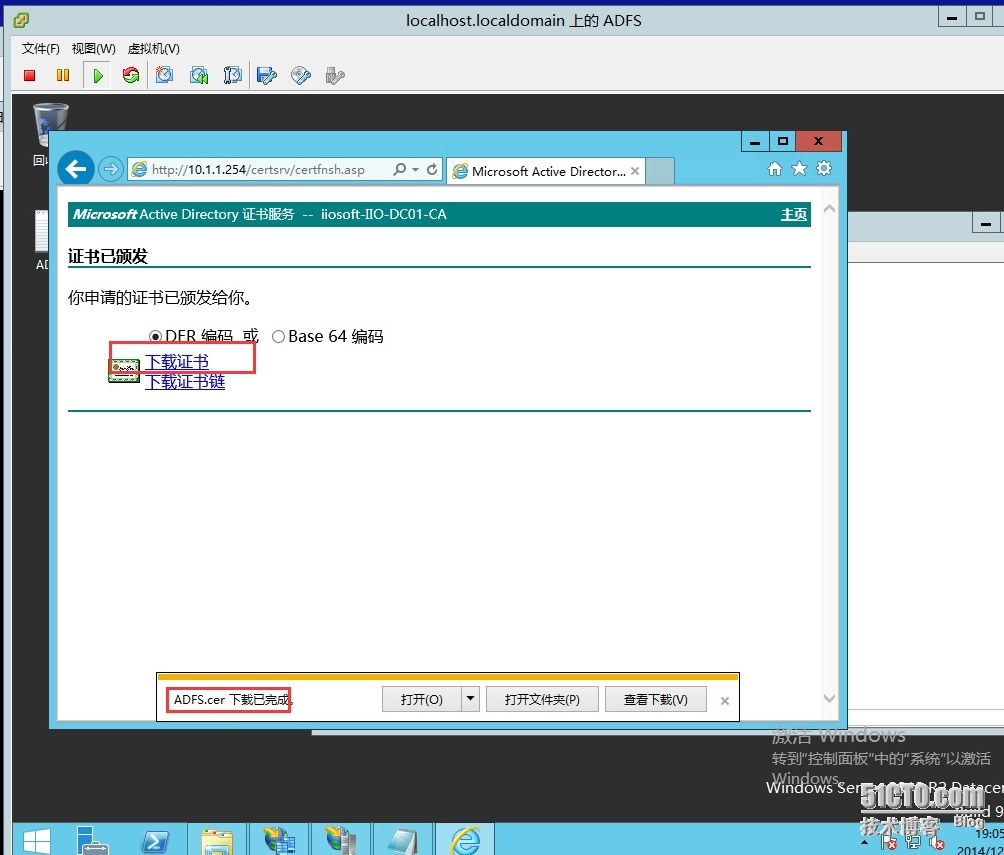
Task: Open IE Tools gear icon
Action: [x=824, y=168]
